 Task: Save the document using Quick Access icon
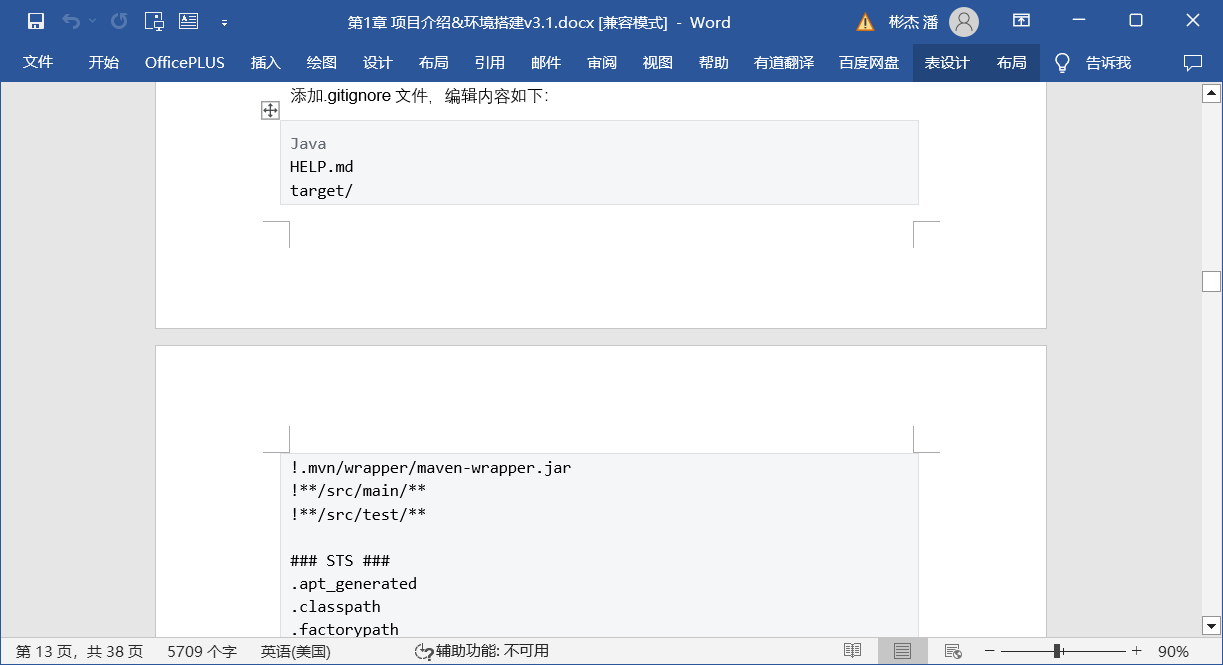click(x=36, y=21)
